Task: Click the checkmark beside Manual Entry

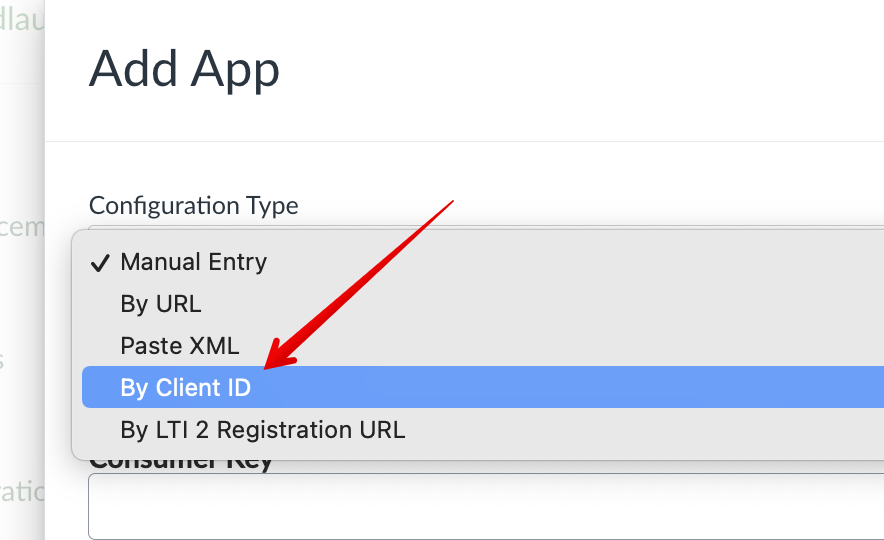Action: [100, 264]
